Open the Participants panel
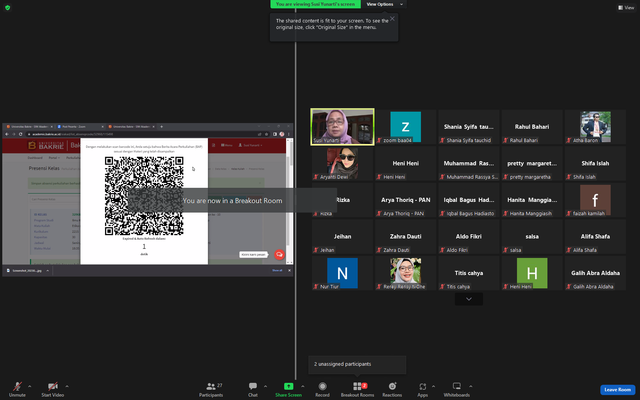Viewport: 640px width, 400px height. (x=211, y=389)
